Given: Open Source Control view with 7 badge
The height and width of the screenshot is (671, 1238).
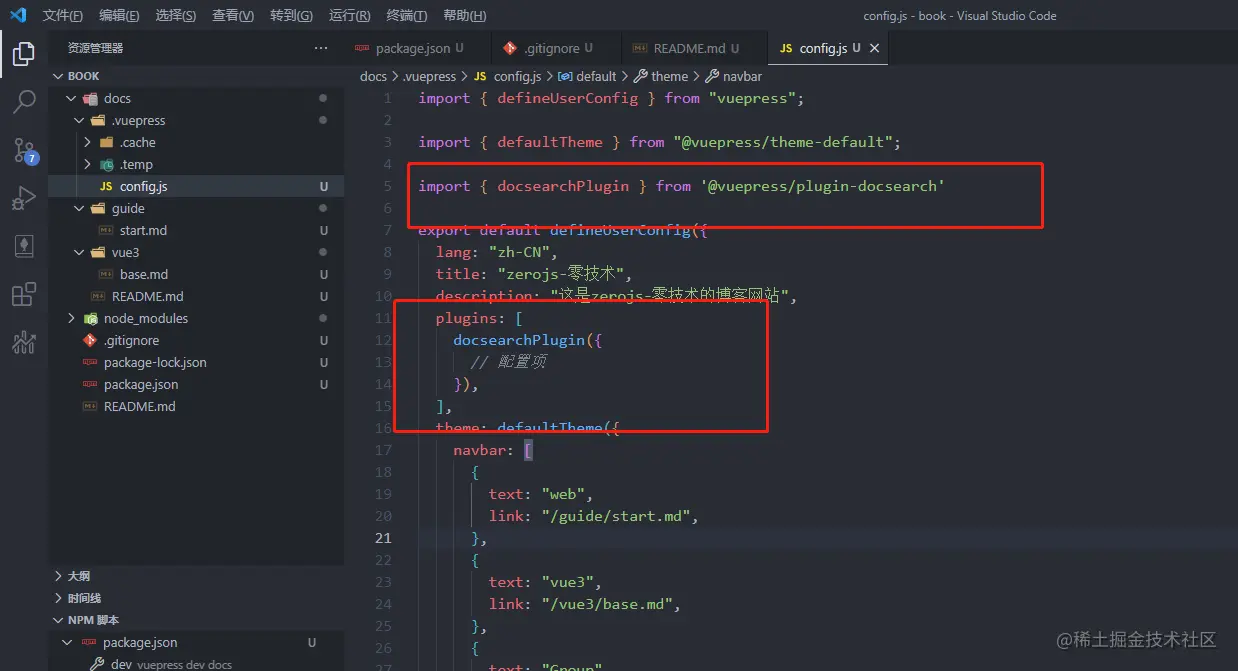Looking at the screenshot, I should point(24,150).
